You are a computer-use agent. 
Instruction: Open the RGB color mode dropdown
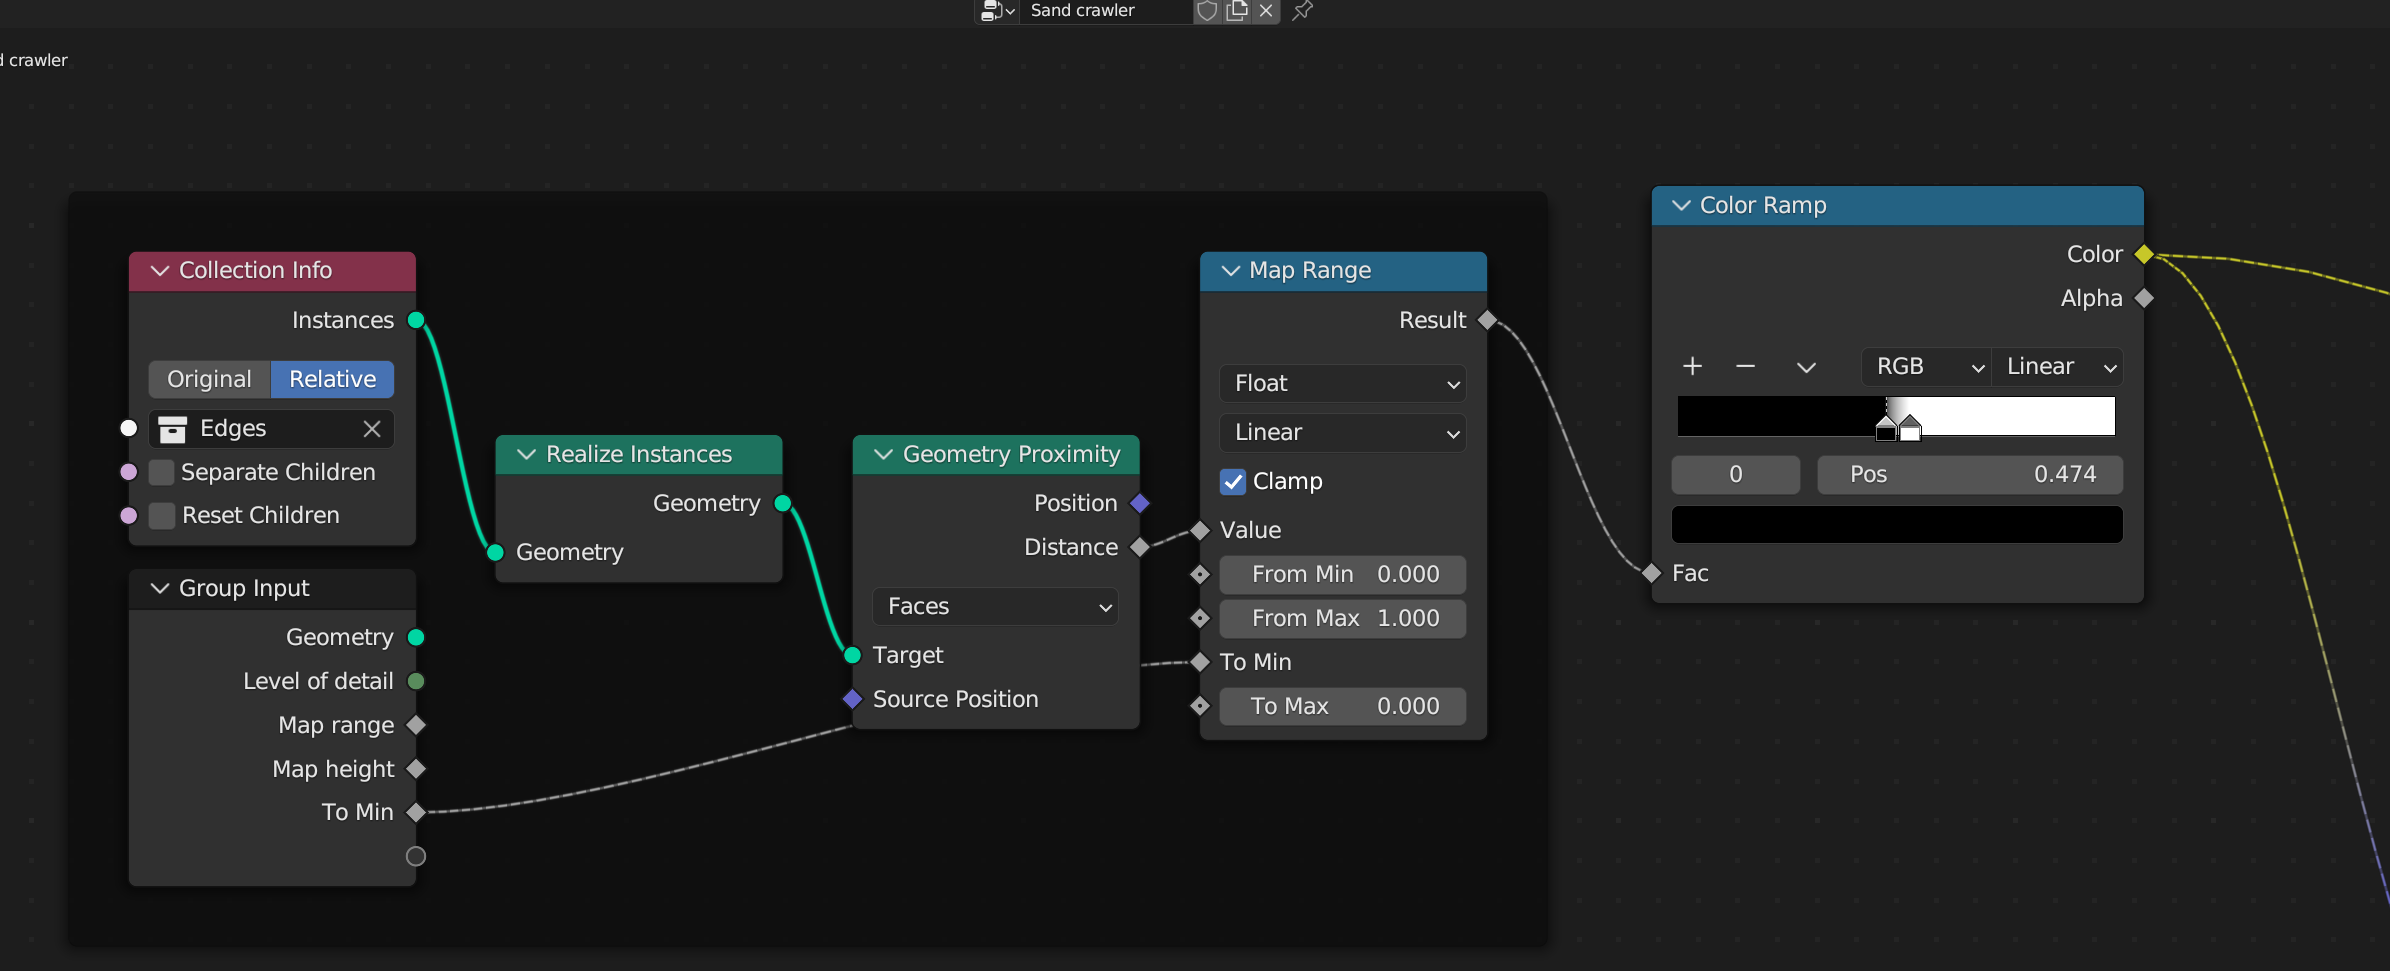coord(1926,367)
